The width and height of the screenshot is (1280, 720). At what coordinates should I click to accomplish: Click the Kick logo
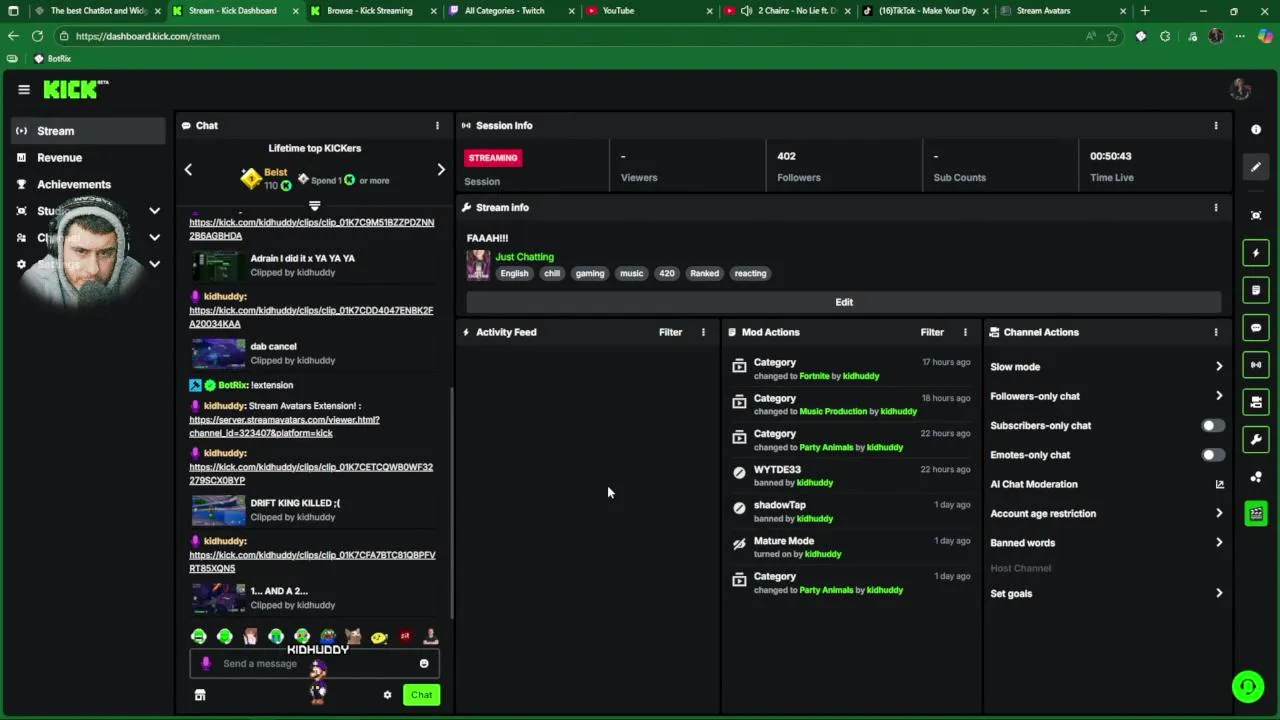75,89
